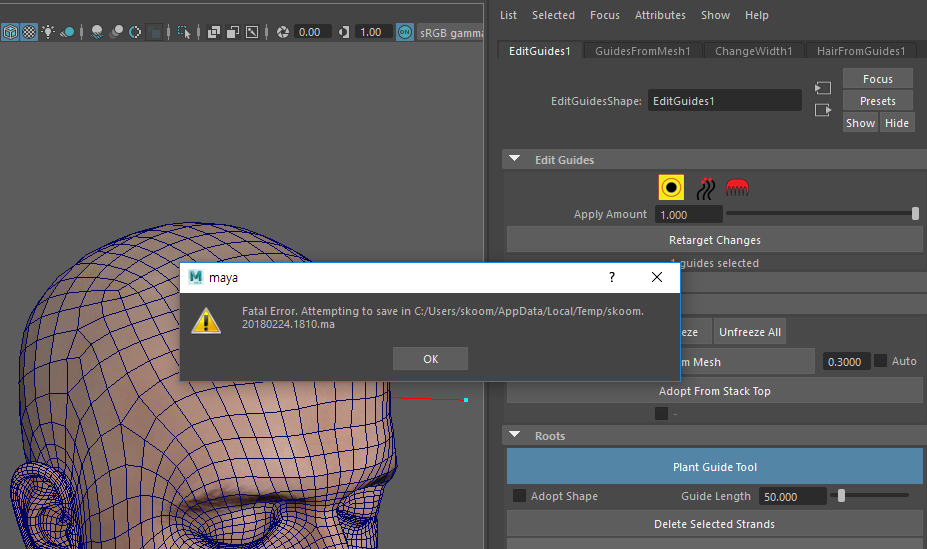The width and height of the screenshot is (927, 549).
Task: Click the Apply Amount slider handle
Action: [915, 213]
